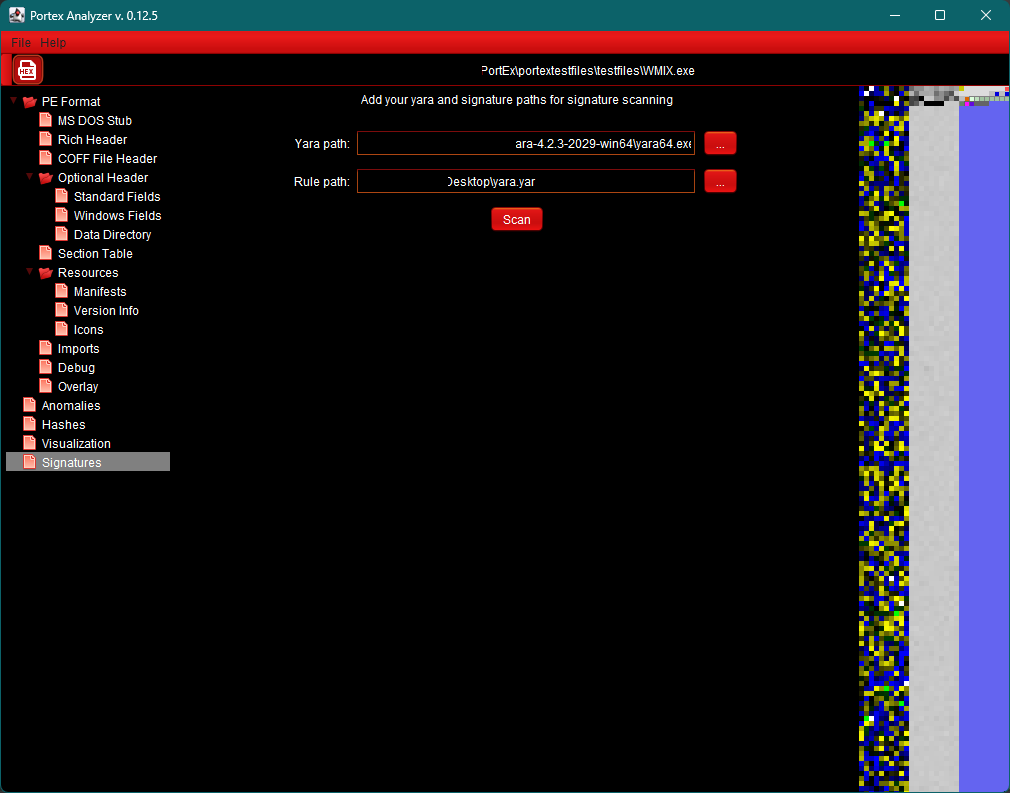The height and width of the screenshot is (793, 1010).
Task: Select the Icons tree entry
Action: (88, 330)
